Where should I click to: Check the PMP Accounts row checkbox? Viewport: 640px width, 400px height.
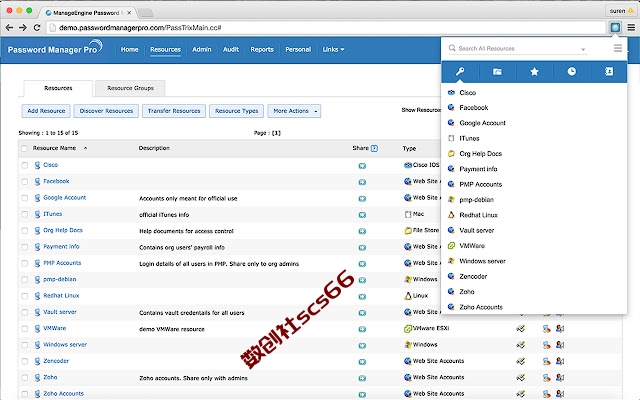[x=24, y=263]
